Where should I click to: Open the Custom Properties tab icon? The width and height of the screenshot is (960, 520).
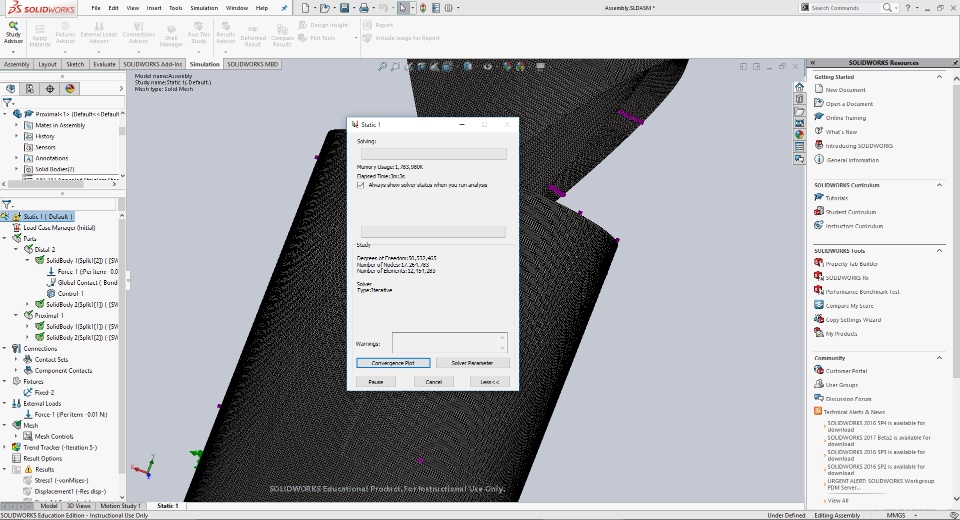pyautogui.click(x=799, y=146)
